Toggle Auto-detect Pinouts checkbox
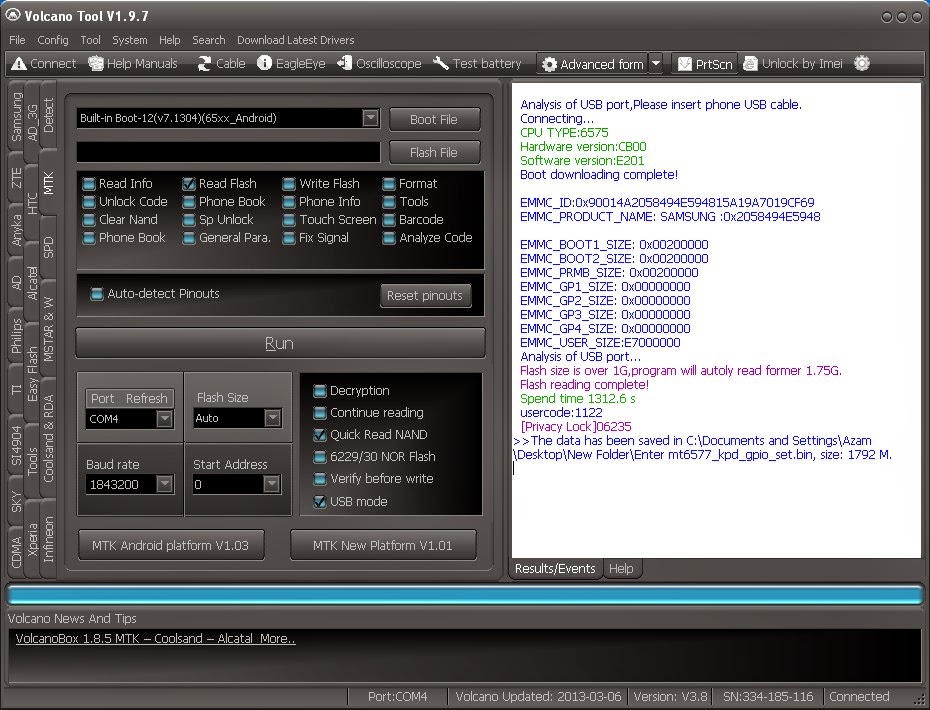Screen dimensions: 930x710 coord(97,294)
